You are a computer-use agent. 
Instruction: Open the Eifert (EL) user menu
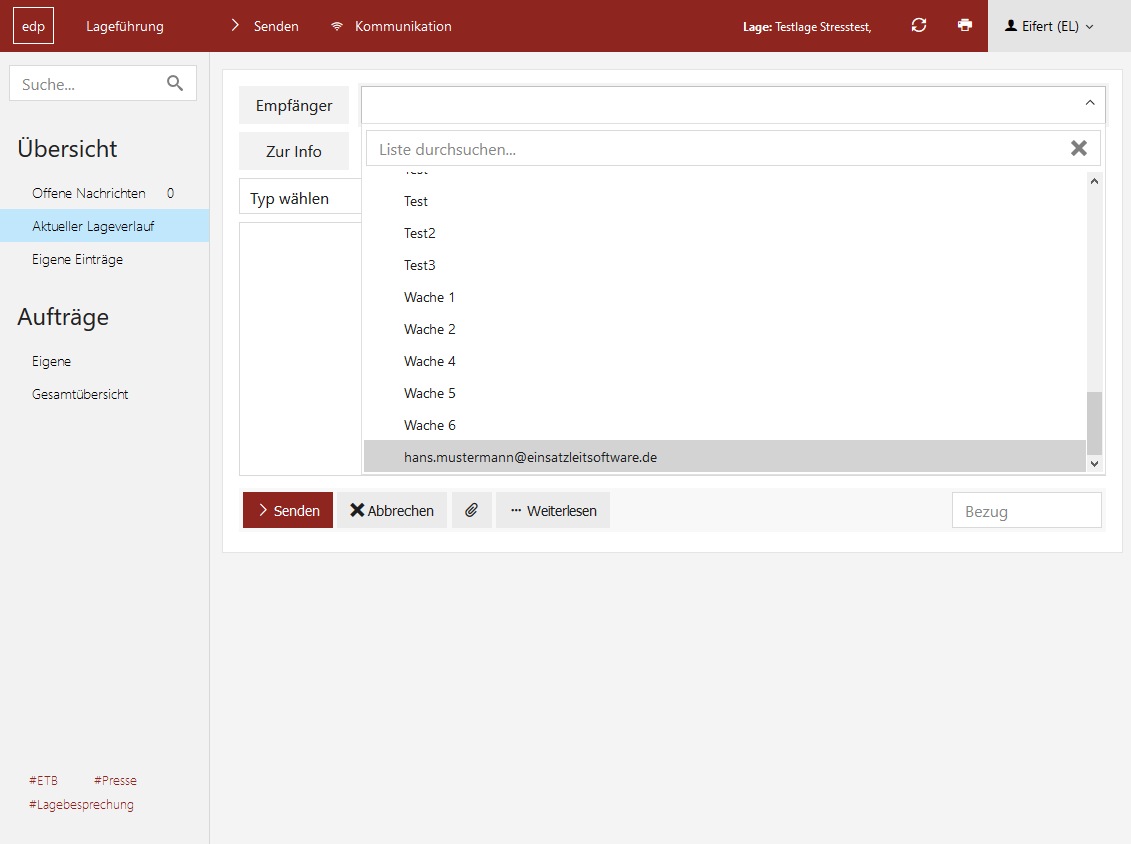click(x=1049, y=26)
